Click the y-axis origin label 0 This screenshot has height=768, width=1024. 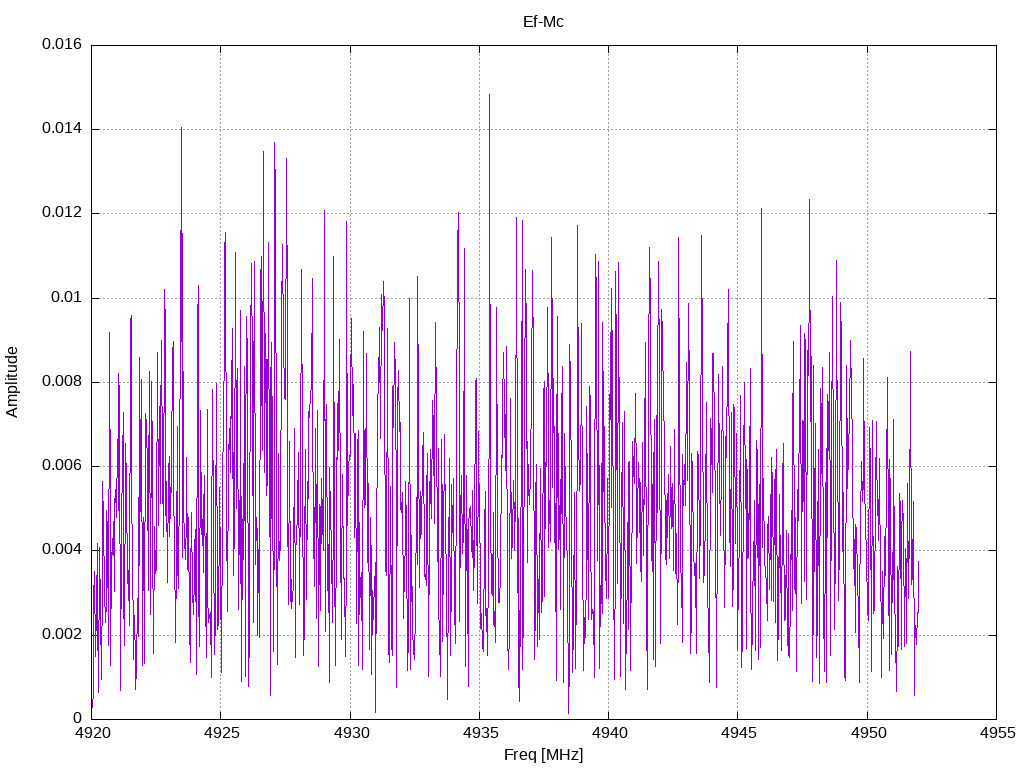[78, 718]
